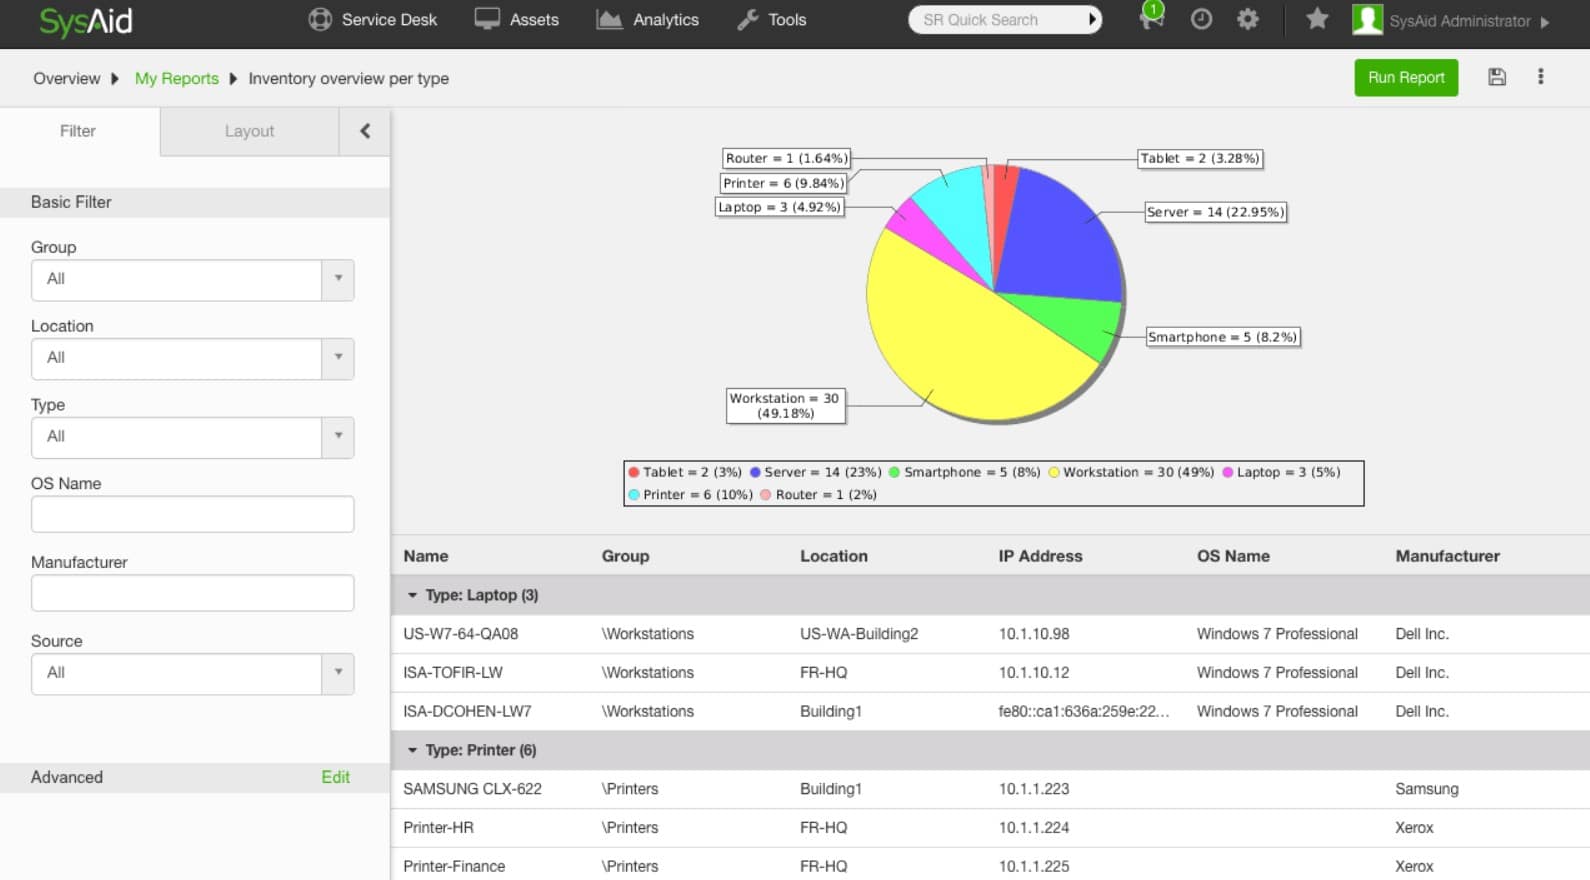Open the Group dropdown

coord(192,279)
